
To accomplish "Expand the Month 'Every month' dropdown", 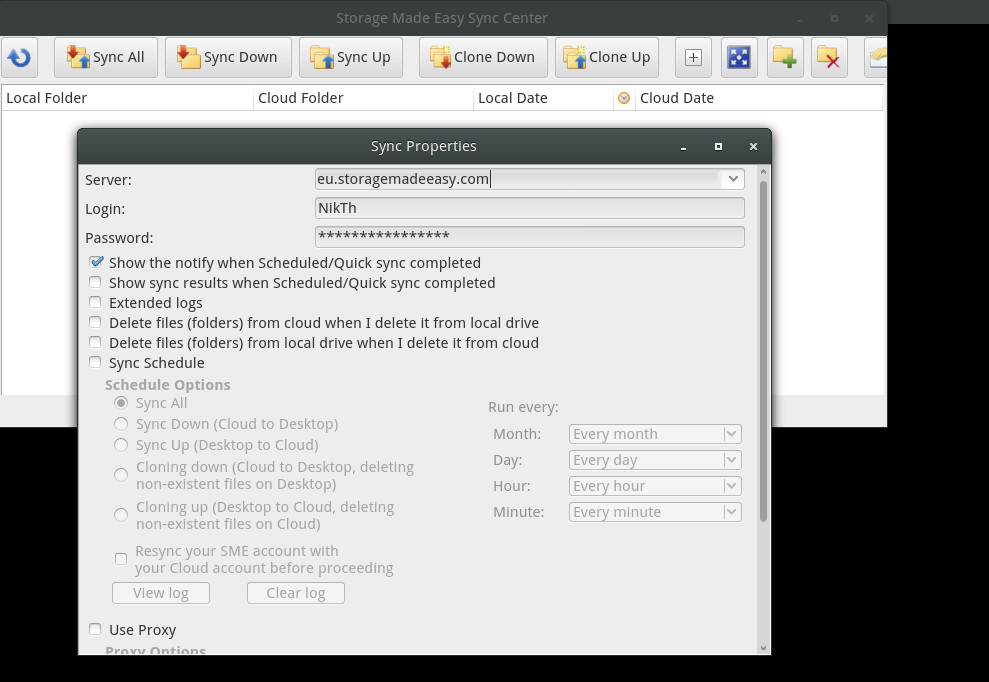I will [731, 434].
